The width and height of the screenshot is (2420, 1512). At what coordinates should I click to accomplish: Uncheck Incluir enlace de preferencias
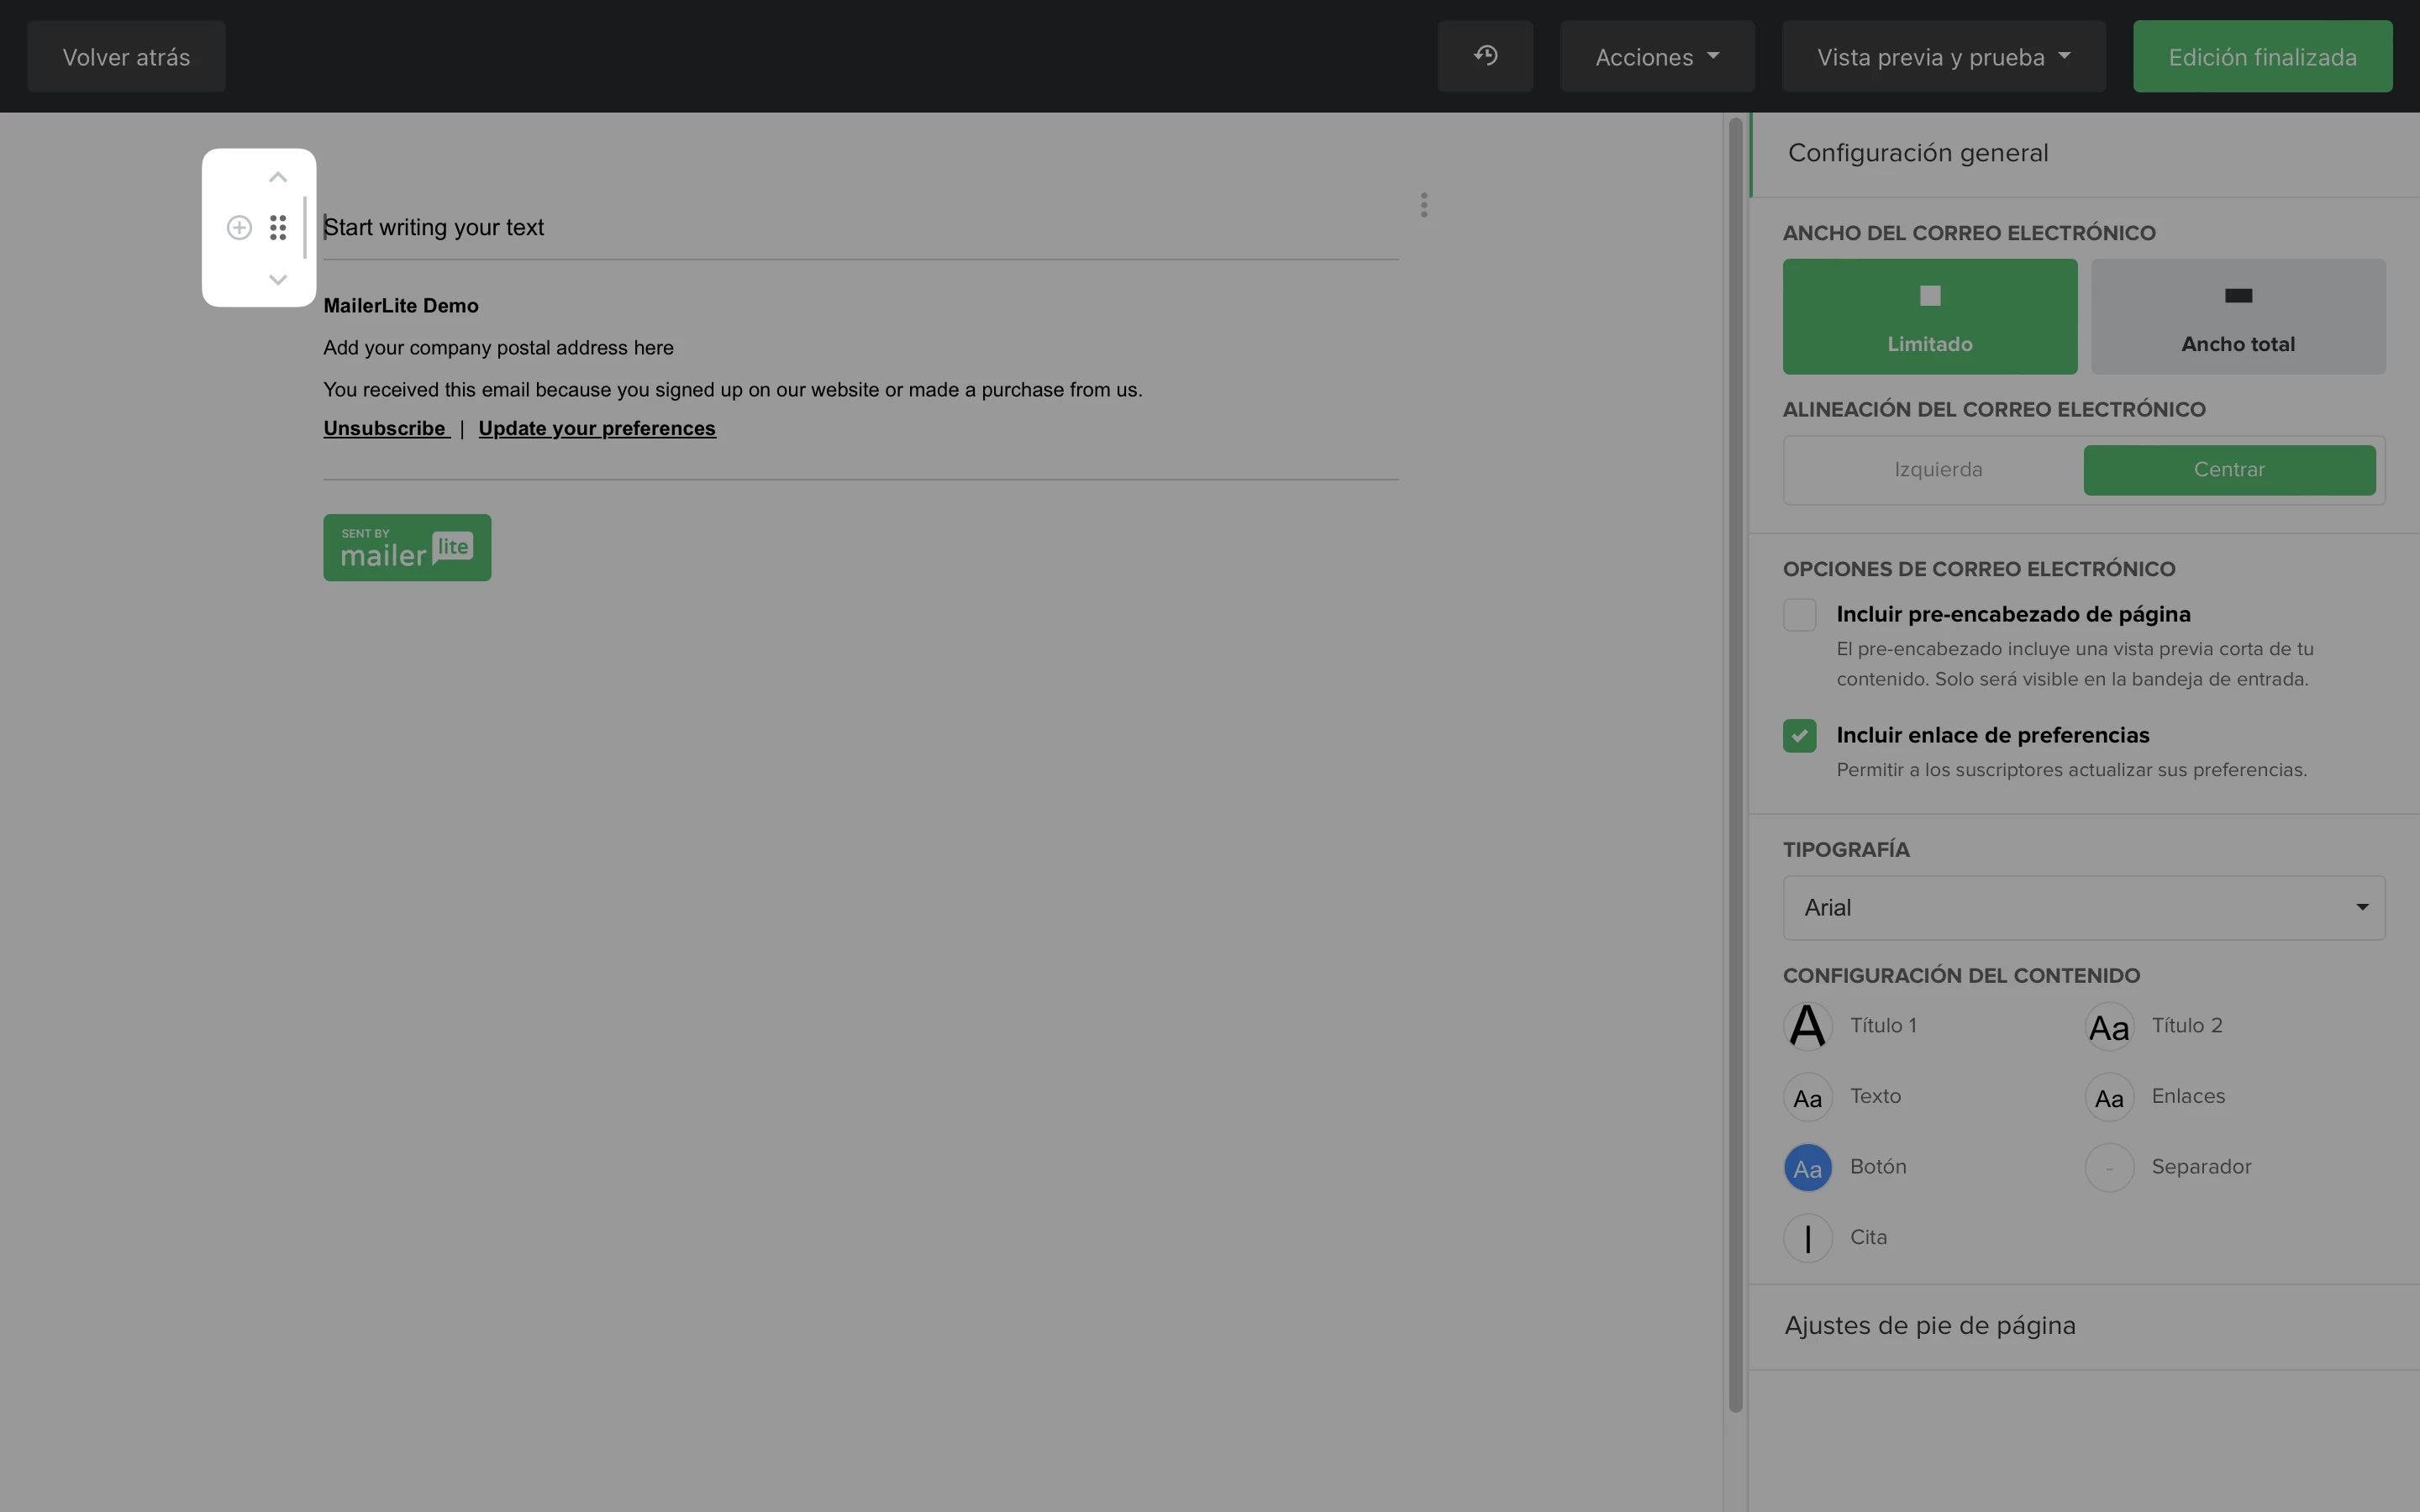1799,735
